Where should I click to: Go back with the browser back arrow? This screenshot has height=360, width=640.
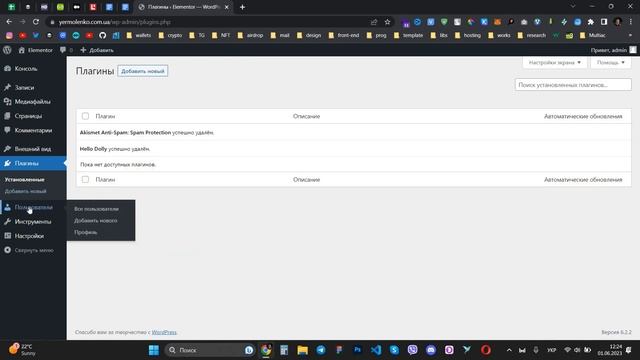click(9, 22)
